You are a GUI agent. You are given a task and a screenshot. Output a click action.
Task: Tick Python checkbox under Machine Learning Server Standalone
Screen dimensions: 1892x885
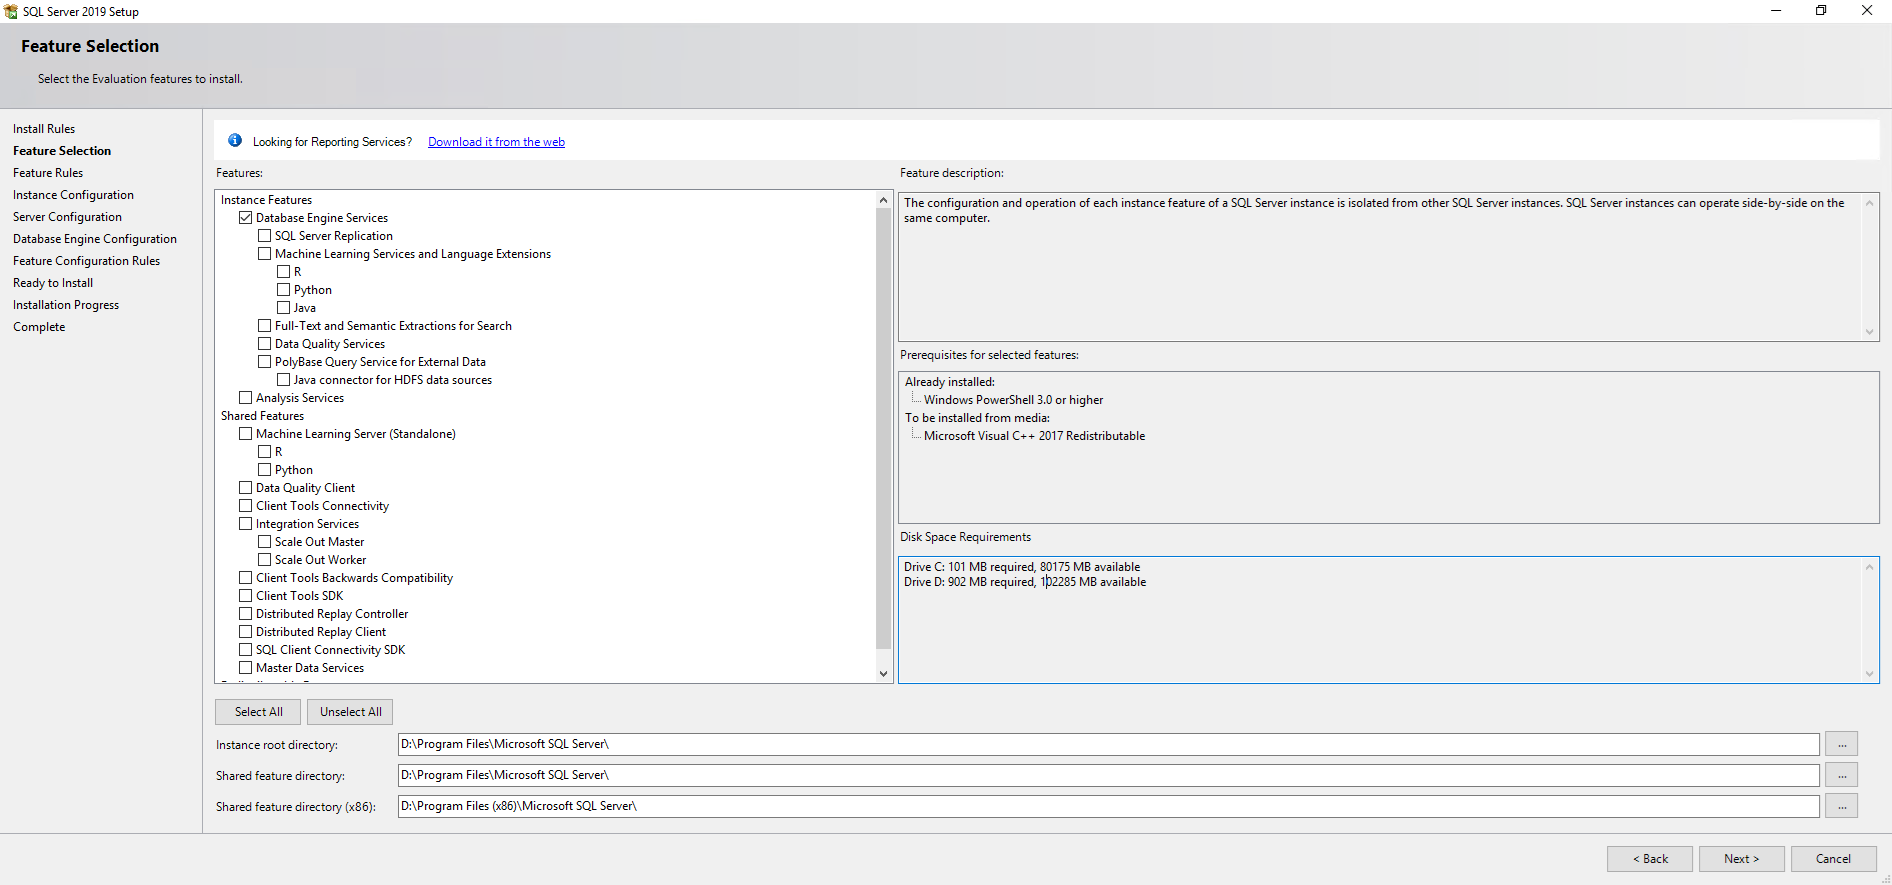point(264,469)
